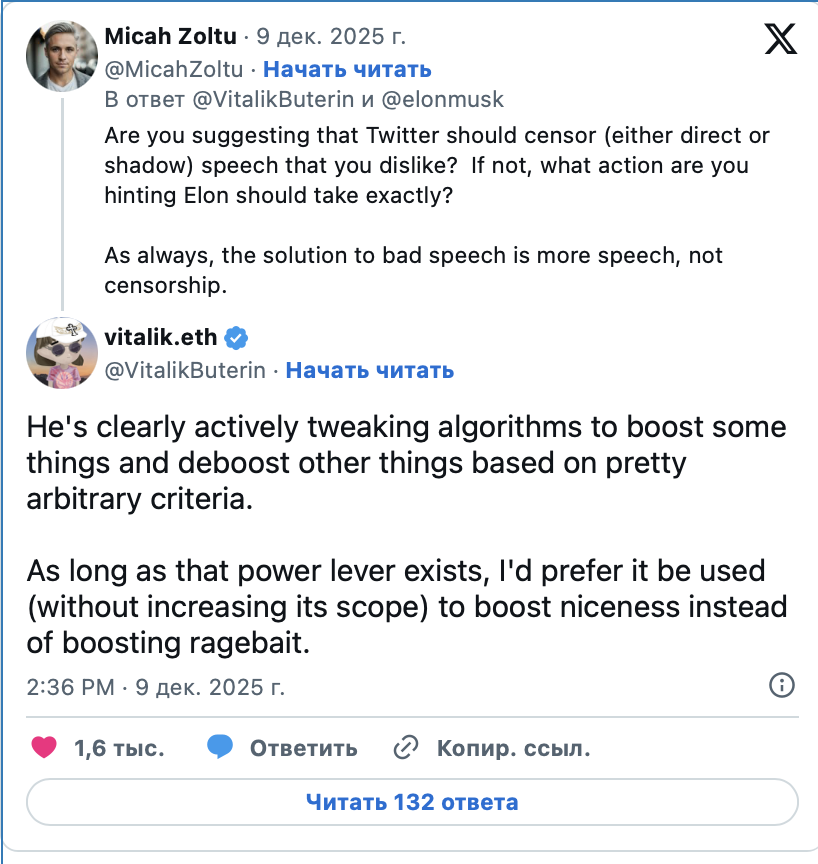The image size is (818, 864).
Task: Click the @MicahZoltu handle
Action: [x=173, y=69]
